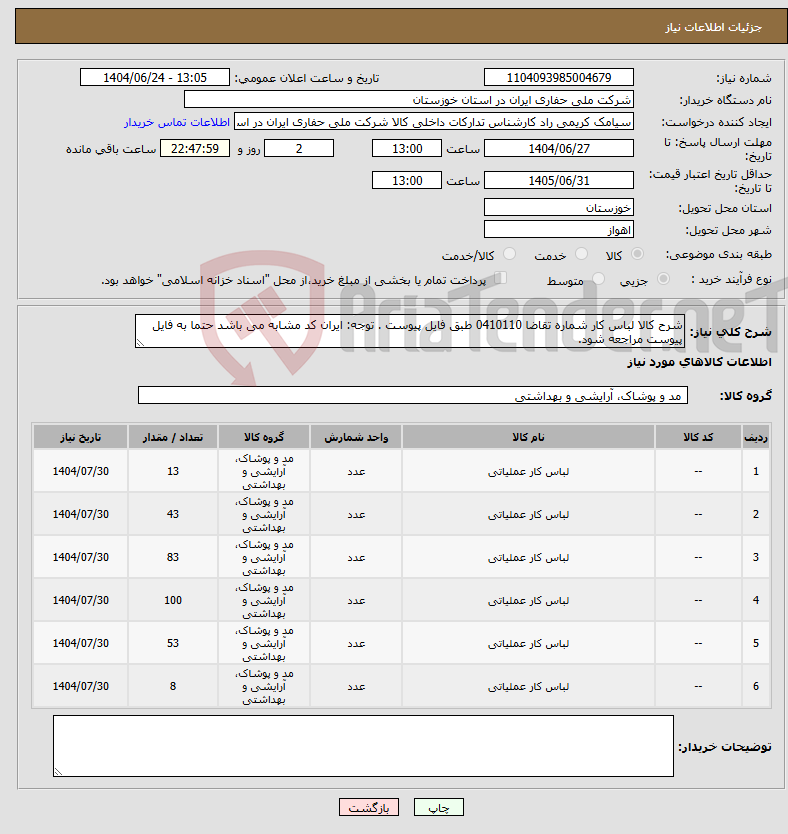Viewport: 788px width, 834px height.
Task: Open the اطلاعات تماس خریدار link
Action: [x=177, y=122]
